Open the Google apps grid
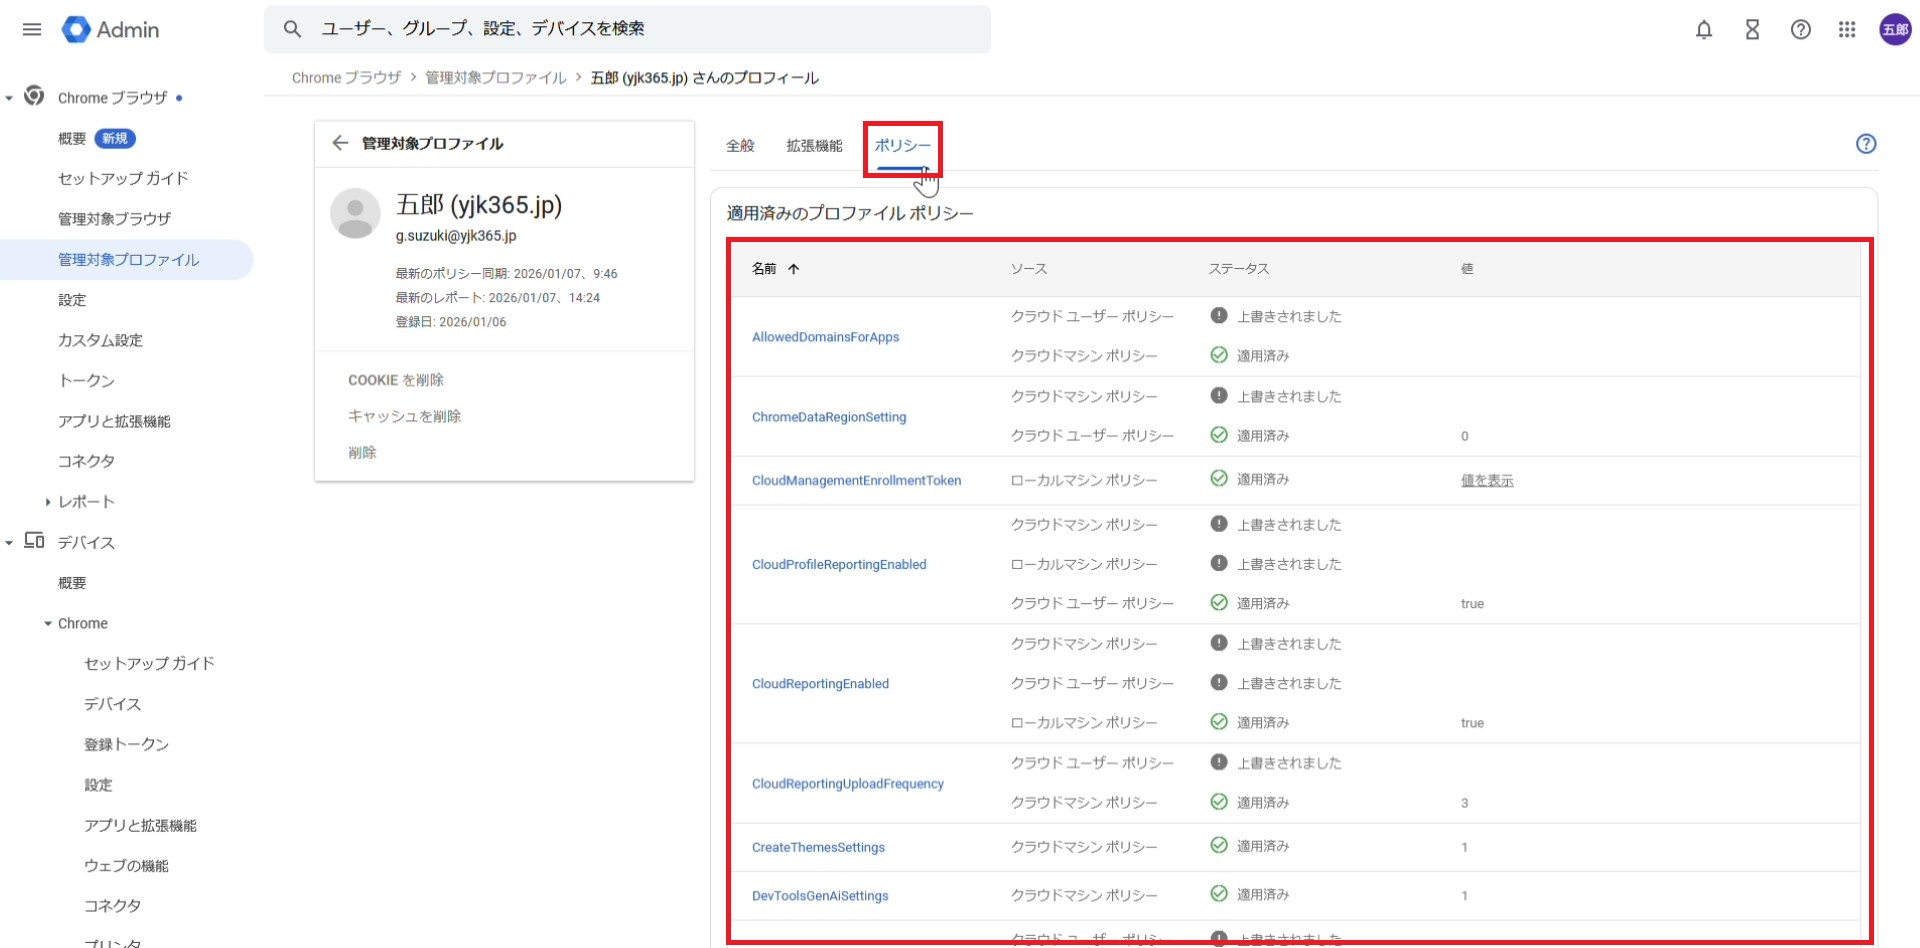1920x948 pixels. point(1847,30)
